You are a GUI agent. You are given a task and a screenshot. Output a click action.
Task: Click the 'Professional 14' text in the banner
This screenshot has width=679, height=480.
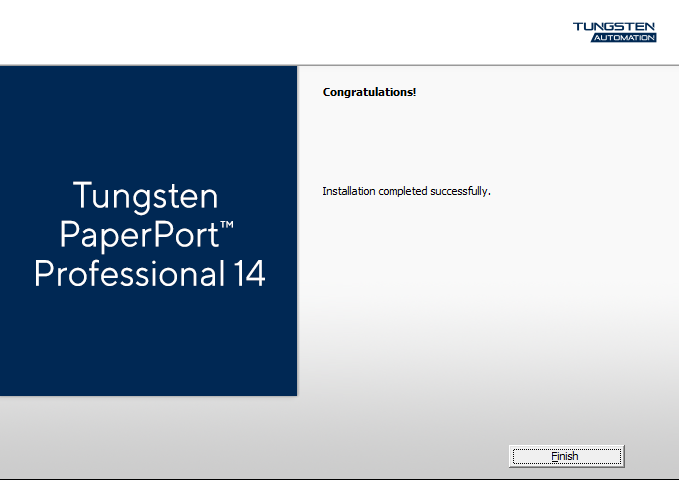tap(149, 274)
